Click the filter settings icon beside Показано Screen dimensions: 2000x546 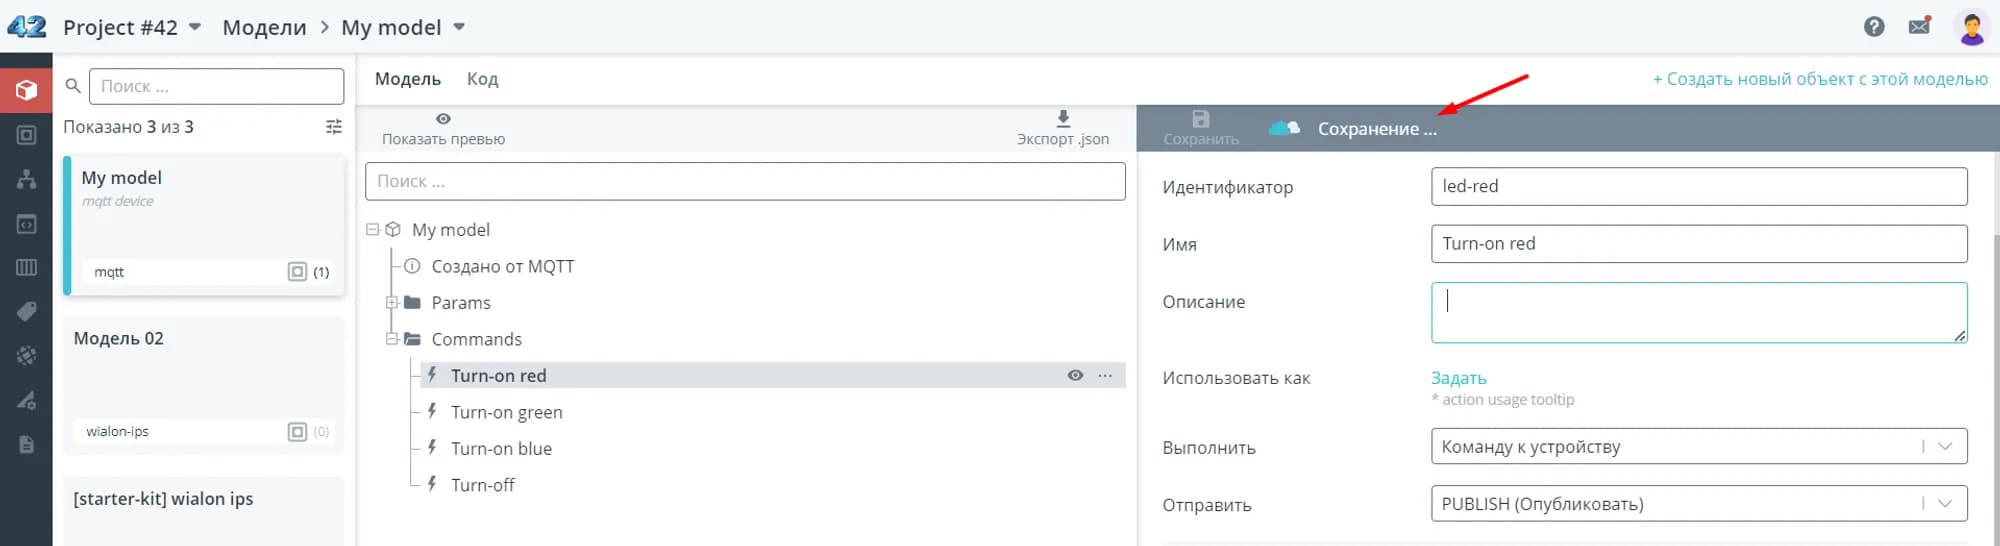(x=334, y=127)
